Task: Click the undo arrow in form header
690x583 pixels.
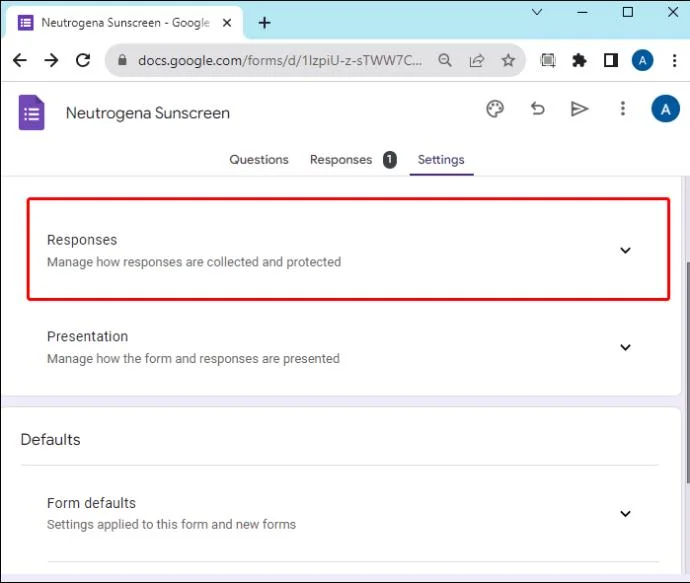Action: coord(537,109)
